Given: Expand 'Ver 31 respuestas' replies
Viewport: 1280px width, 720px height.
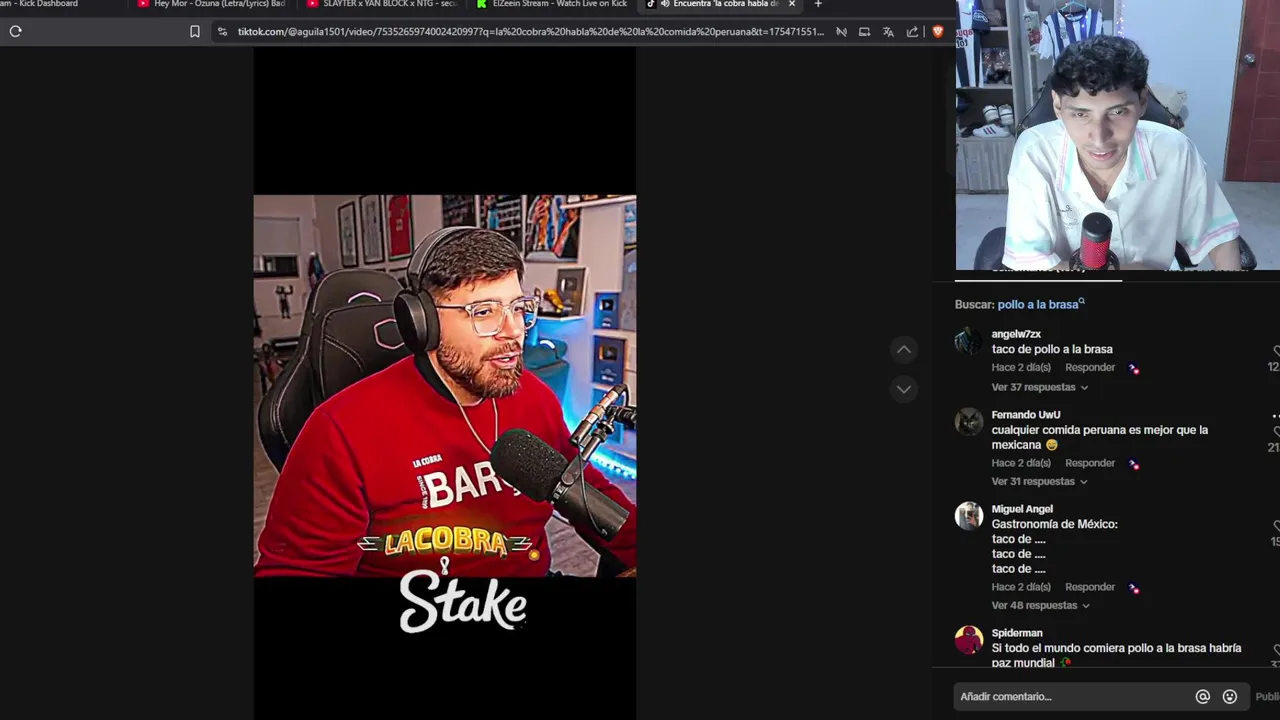Looking at the screenshot, I should (1040, 482).
